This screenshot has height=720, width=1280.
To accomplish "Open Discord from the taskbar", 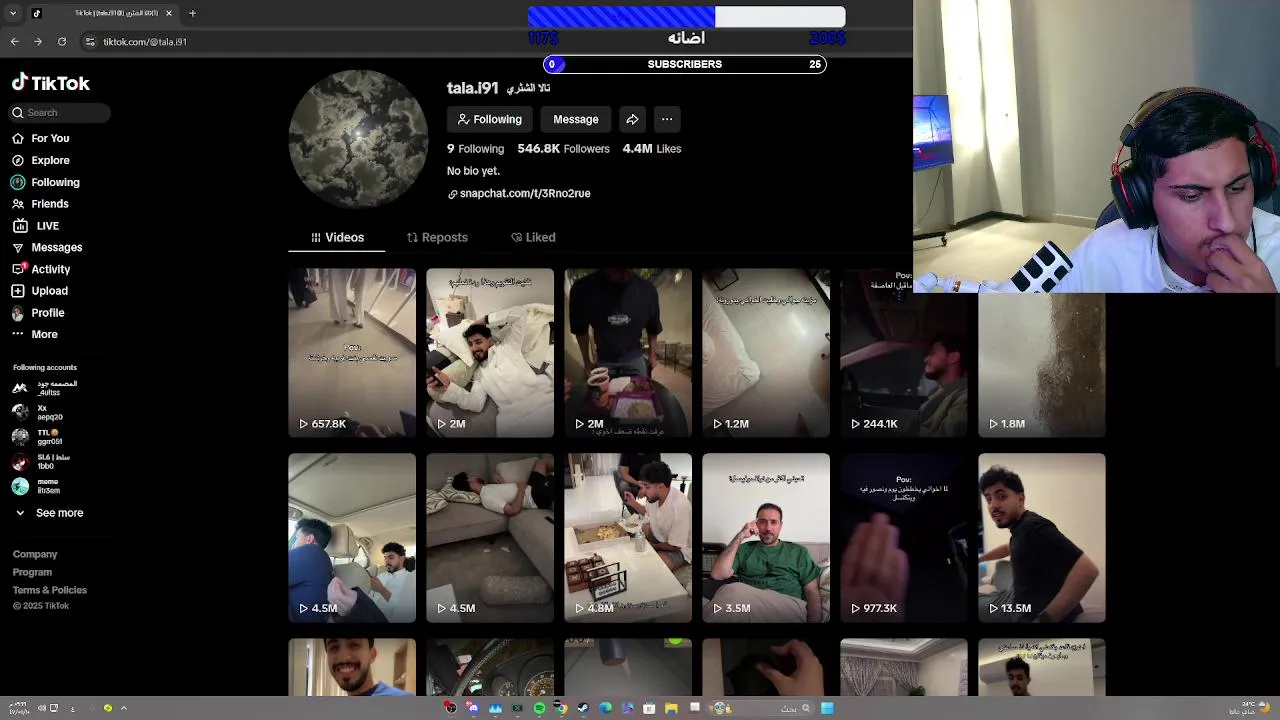I will point(473,708).
